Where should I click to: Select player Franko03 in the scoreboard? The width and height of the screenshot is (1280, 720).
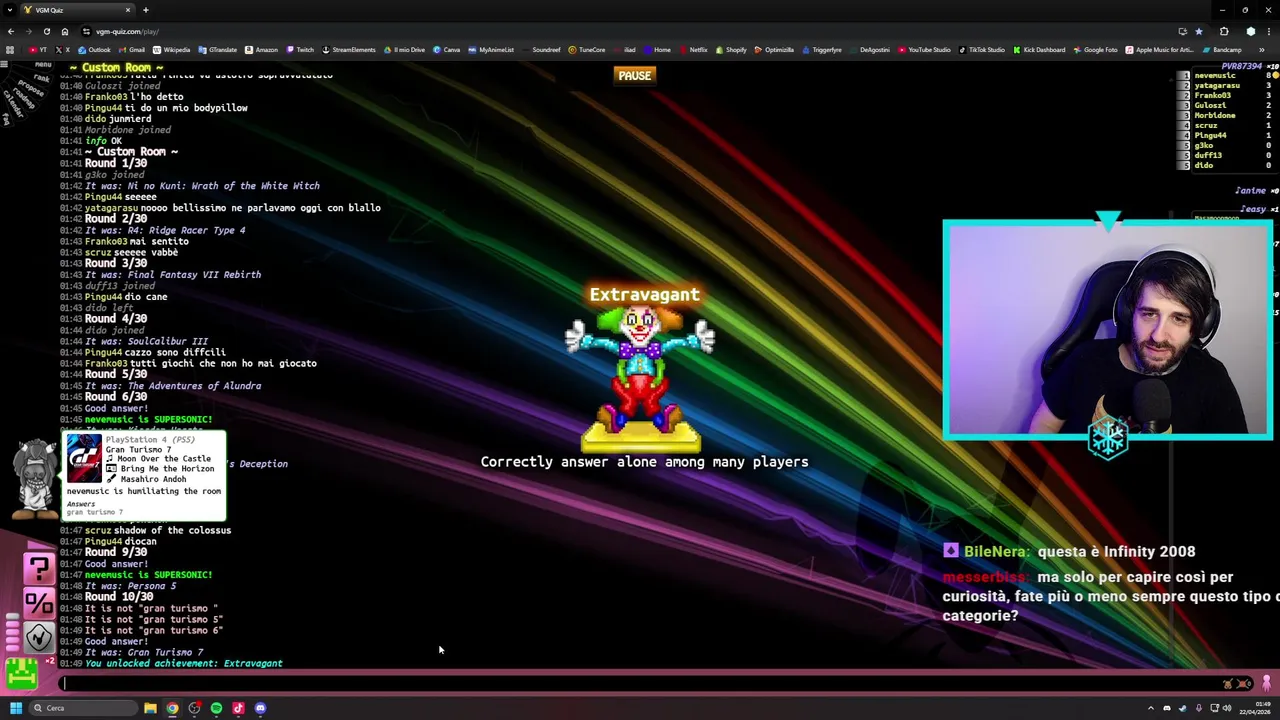pyautogui.click(x=1212, y=96)
